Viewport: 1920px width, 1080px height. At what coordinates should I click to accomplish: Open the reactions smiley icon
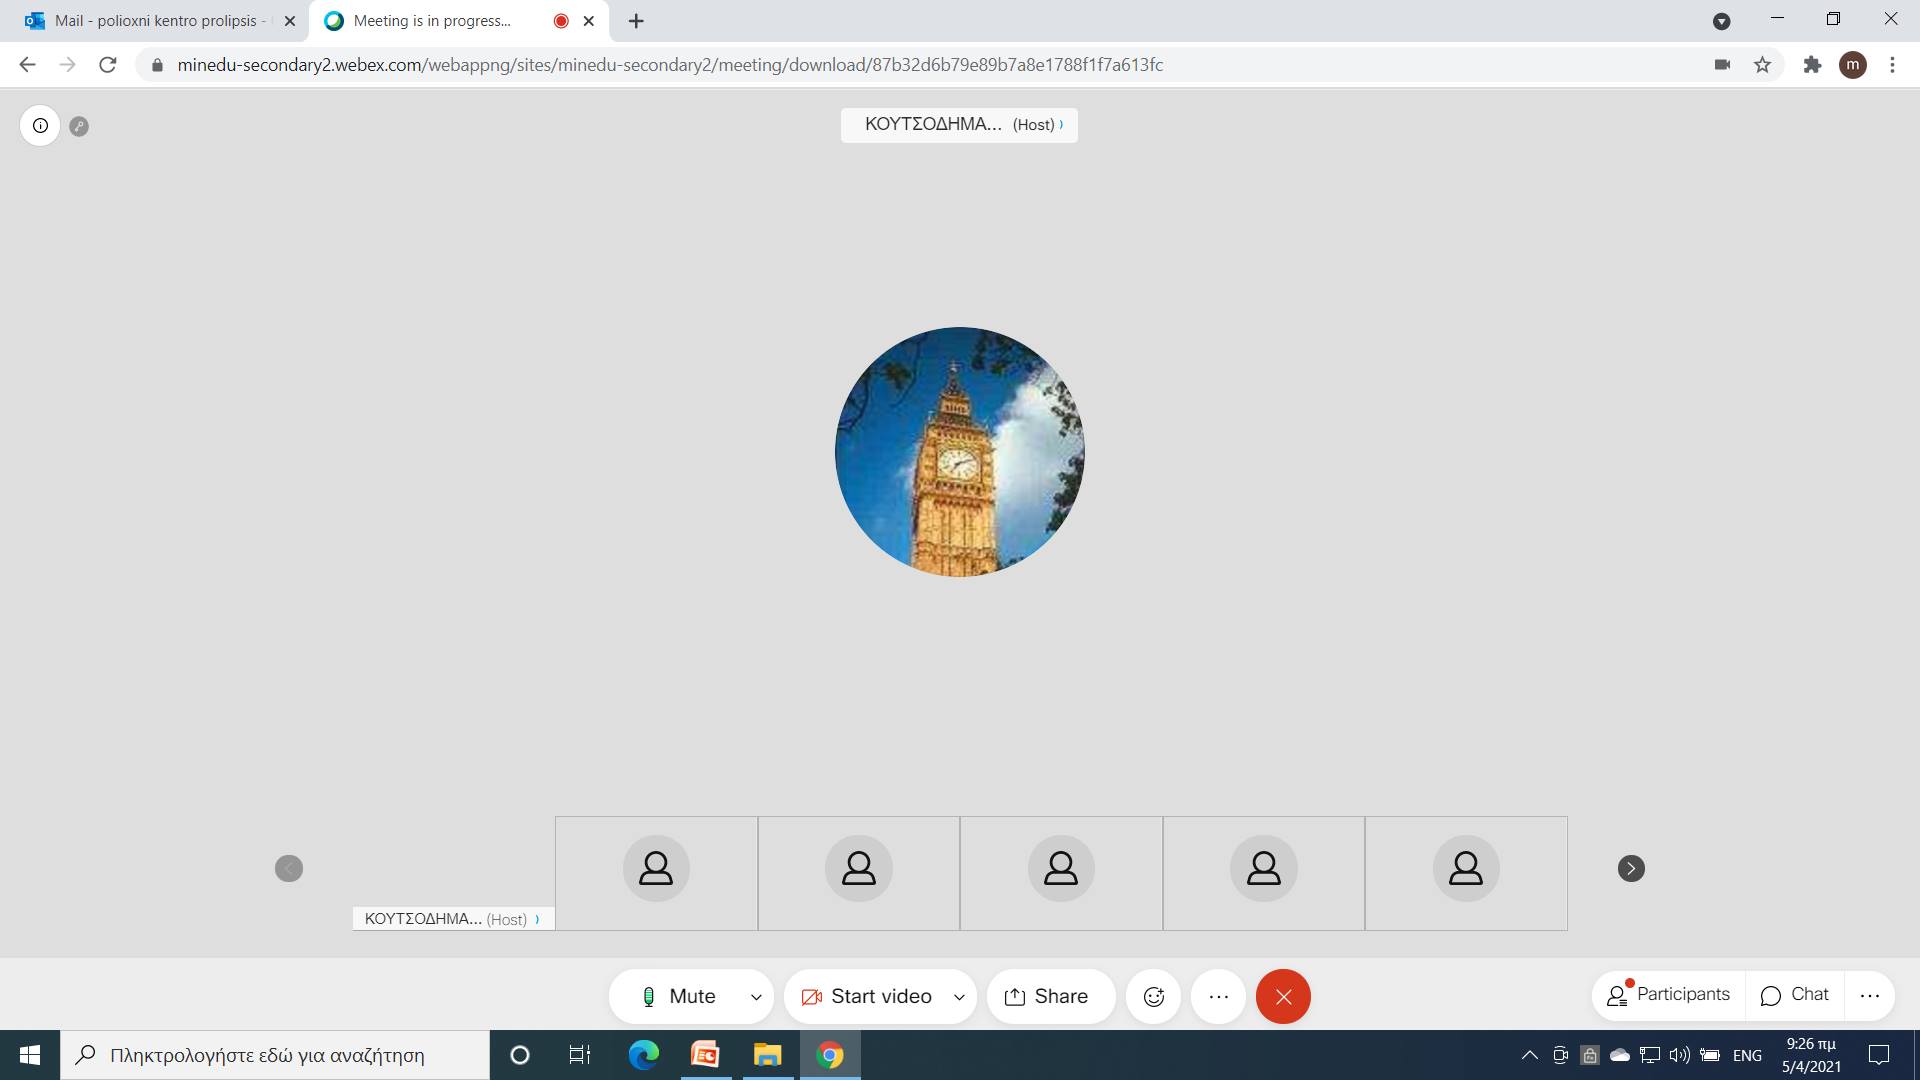[x=1153, y=996]
